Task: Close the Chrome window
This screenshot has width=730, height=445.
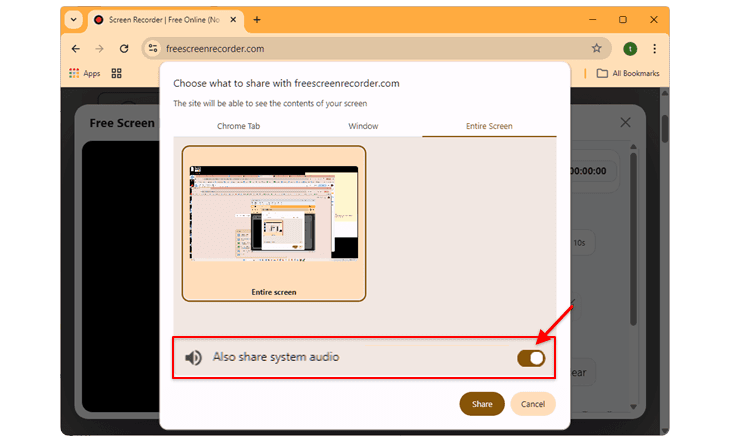Action: point(654,20)
